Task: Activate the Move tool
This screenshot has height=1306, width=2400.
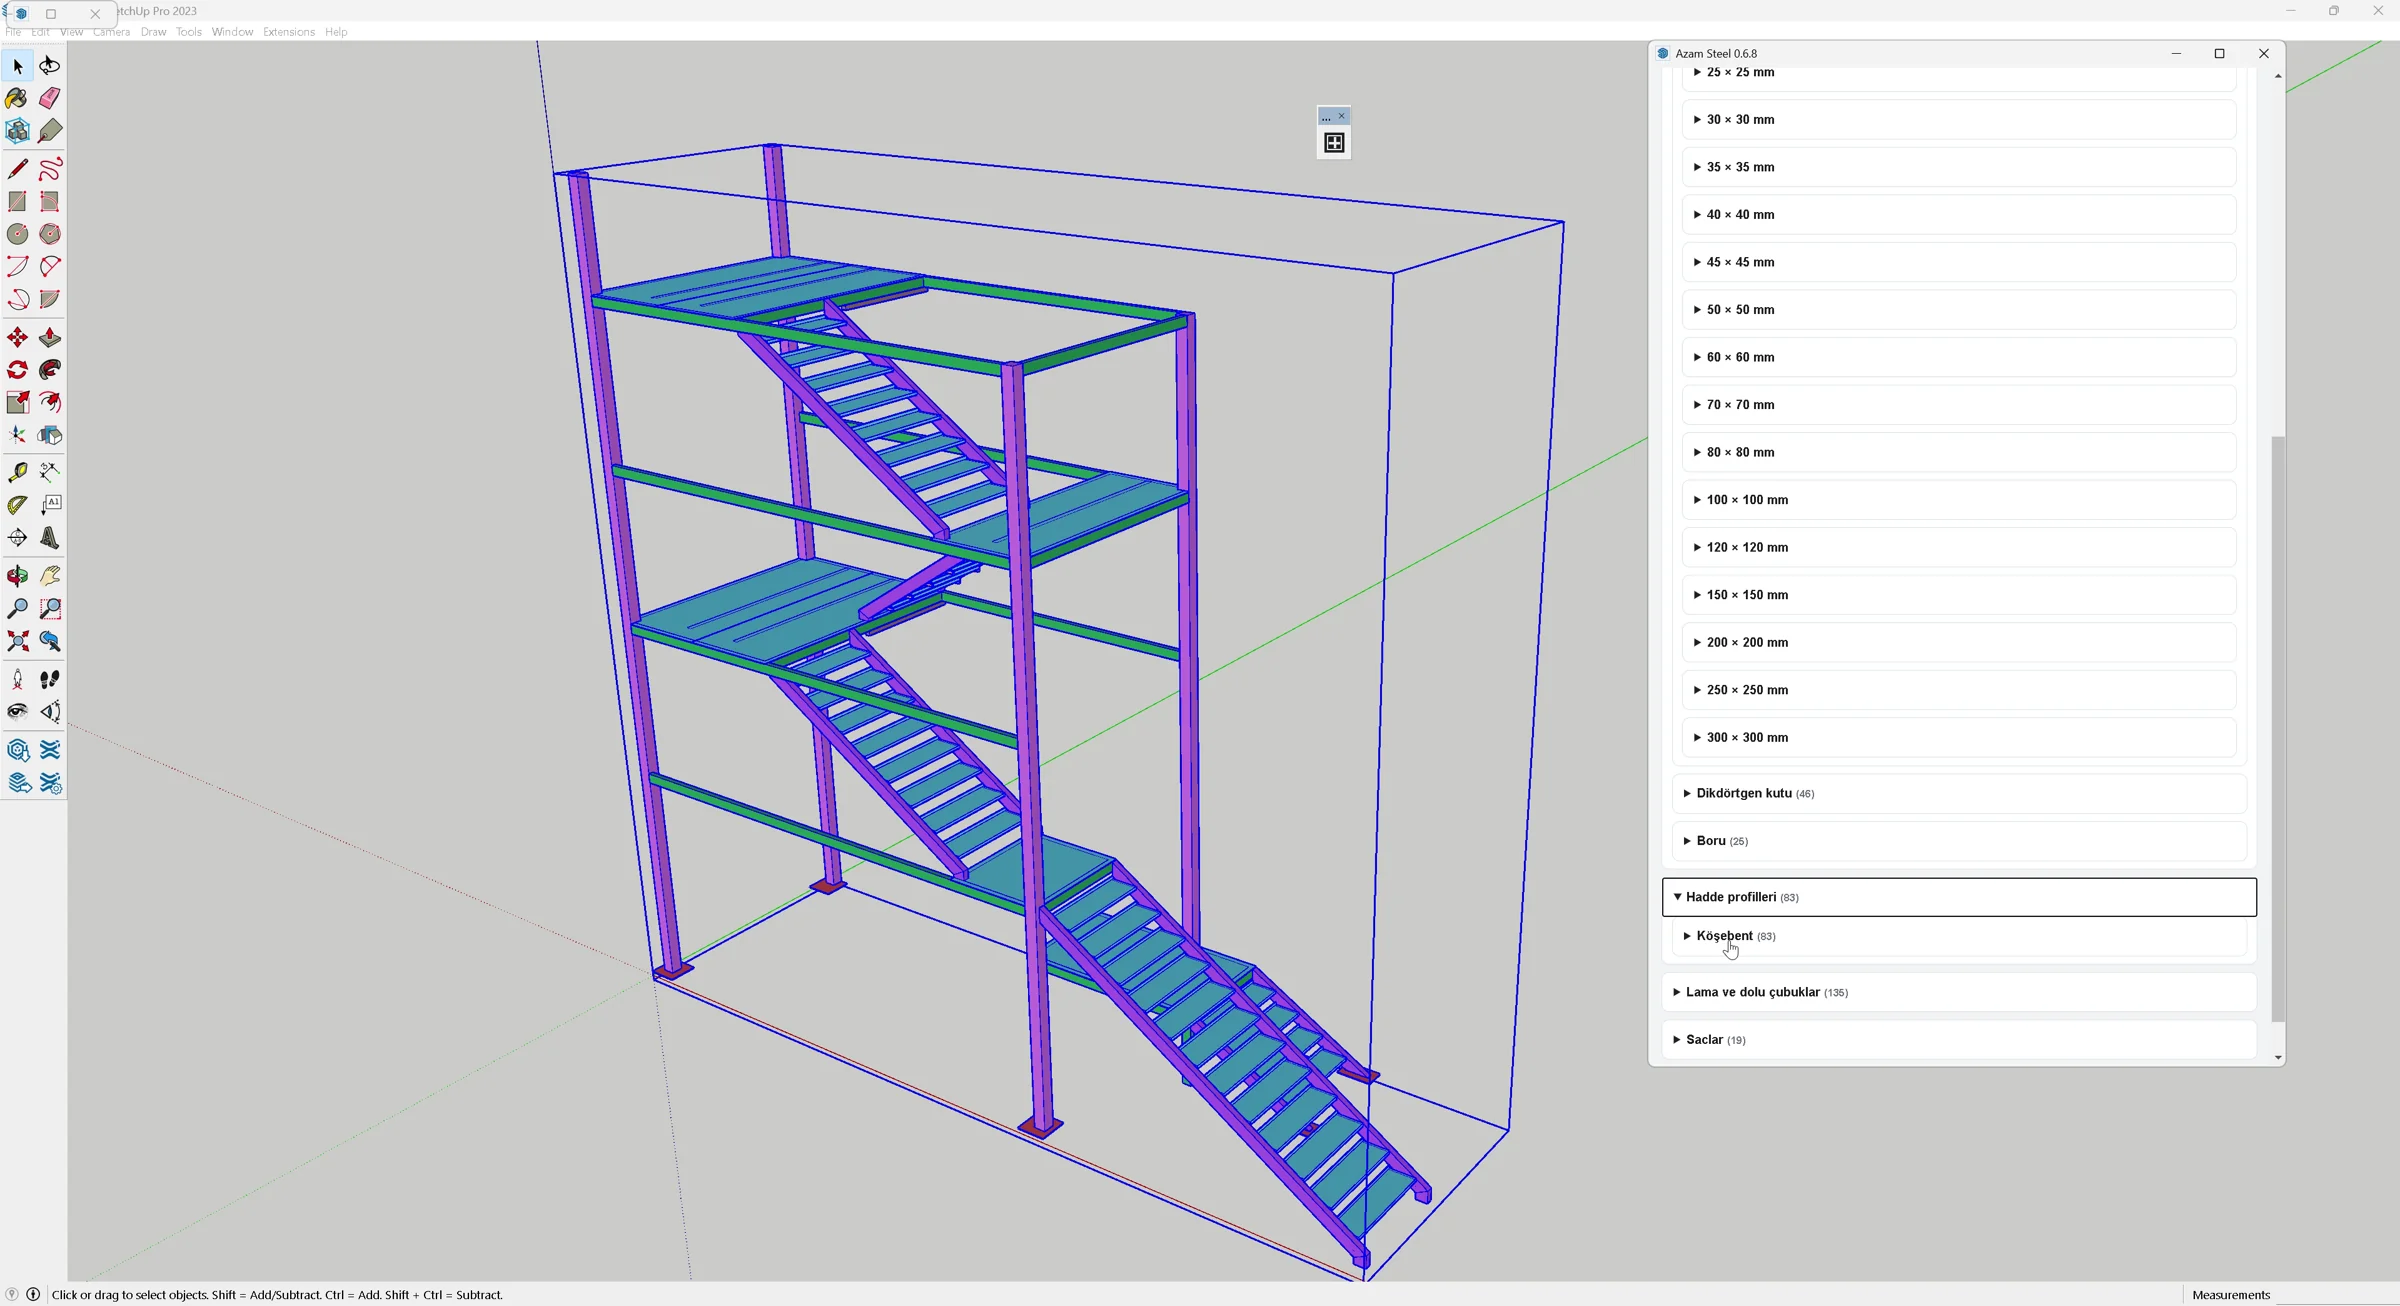Action: (17, 338)
